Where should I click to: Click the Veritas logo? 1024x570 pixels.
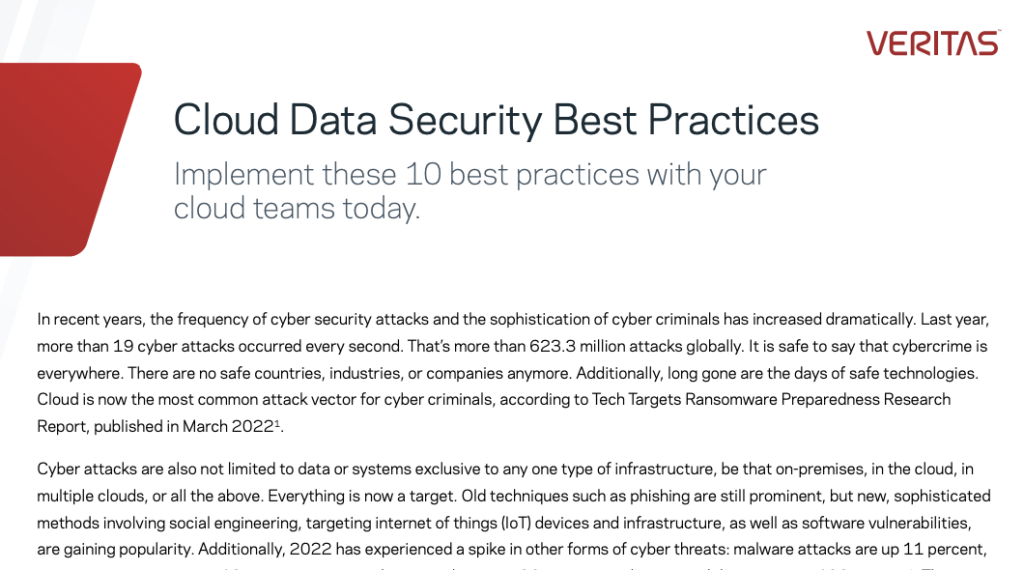(932, 43)
